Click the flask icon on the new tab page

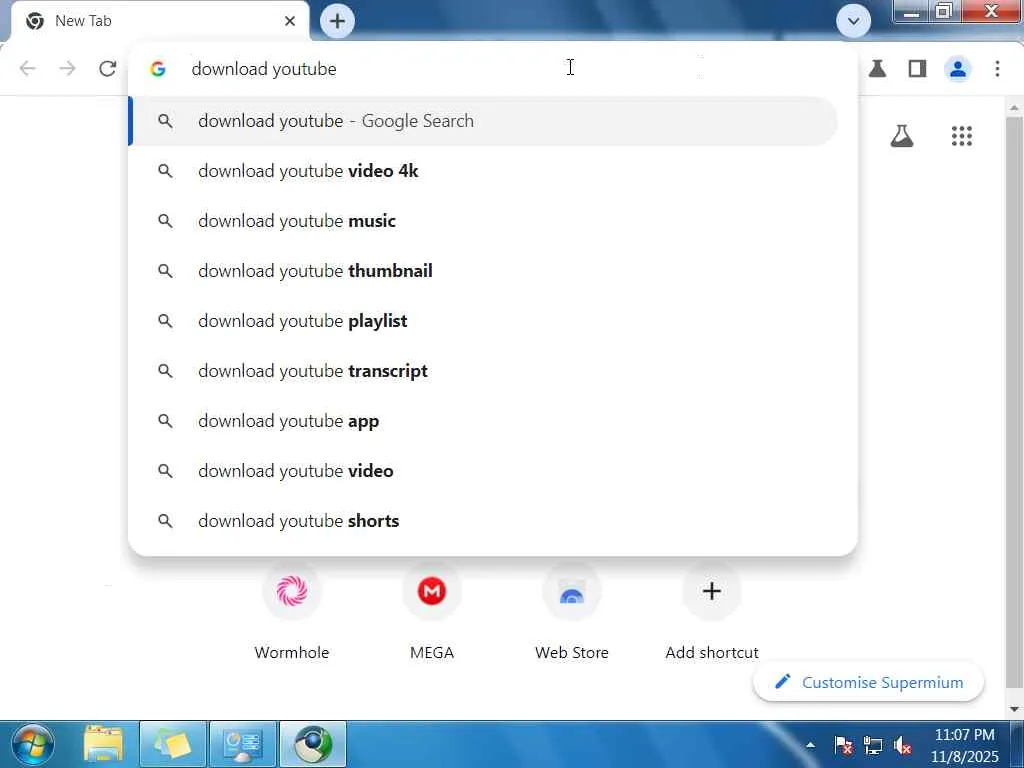pyautogui.click(x=902, y=136)
